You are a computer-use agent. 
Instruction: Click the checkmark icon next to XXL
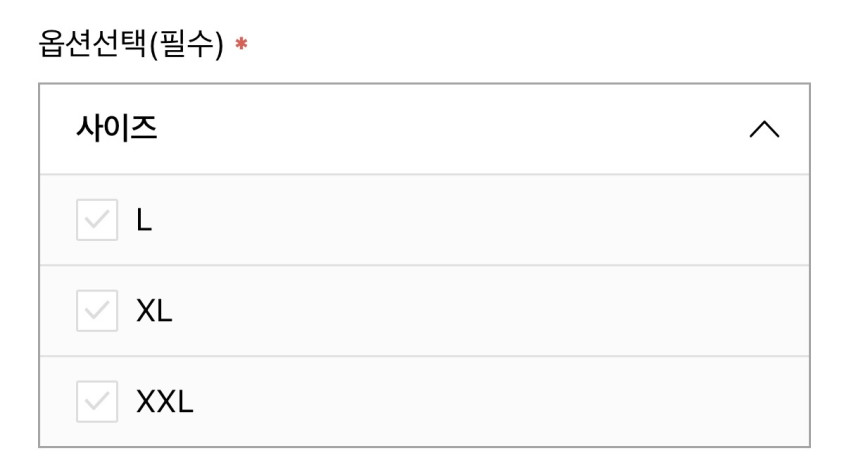97,402
